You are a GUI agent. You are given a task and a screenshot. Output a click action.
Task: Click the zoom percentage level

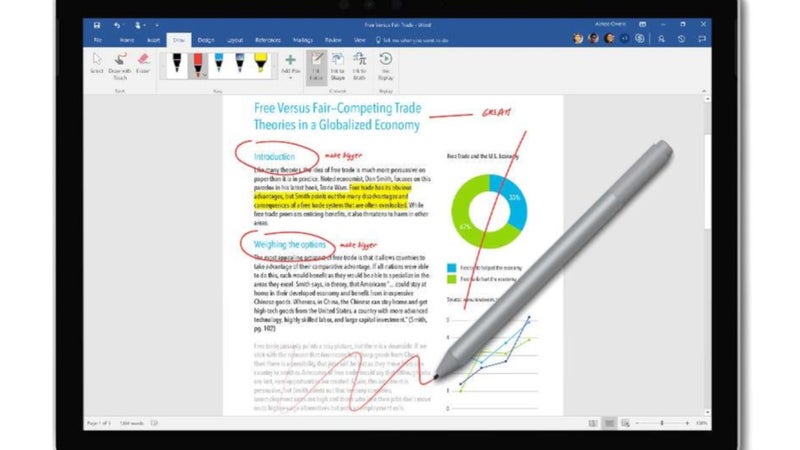point(702,423)
